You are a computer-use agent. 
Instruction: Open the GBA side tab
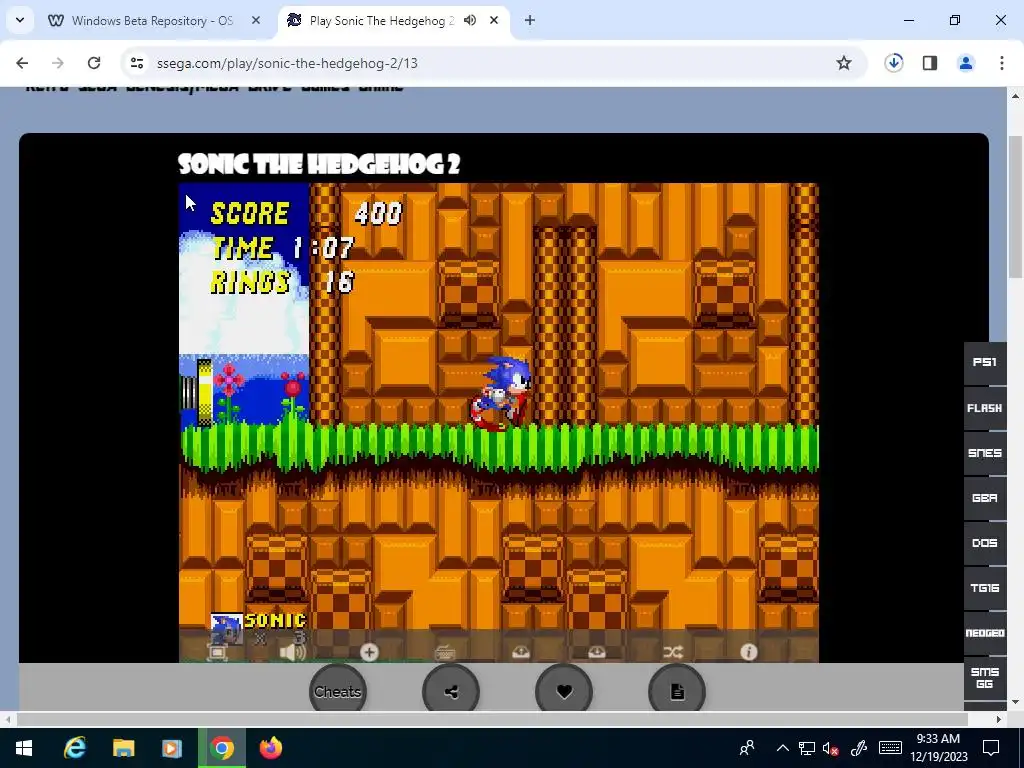(x=985, y=498)
